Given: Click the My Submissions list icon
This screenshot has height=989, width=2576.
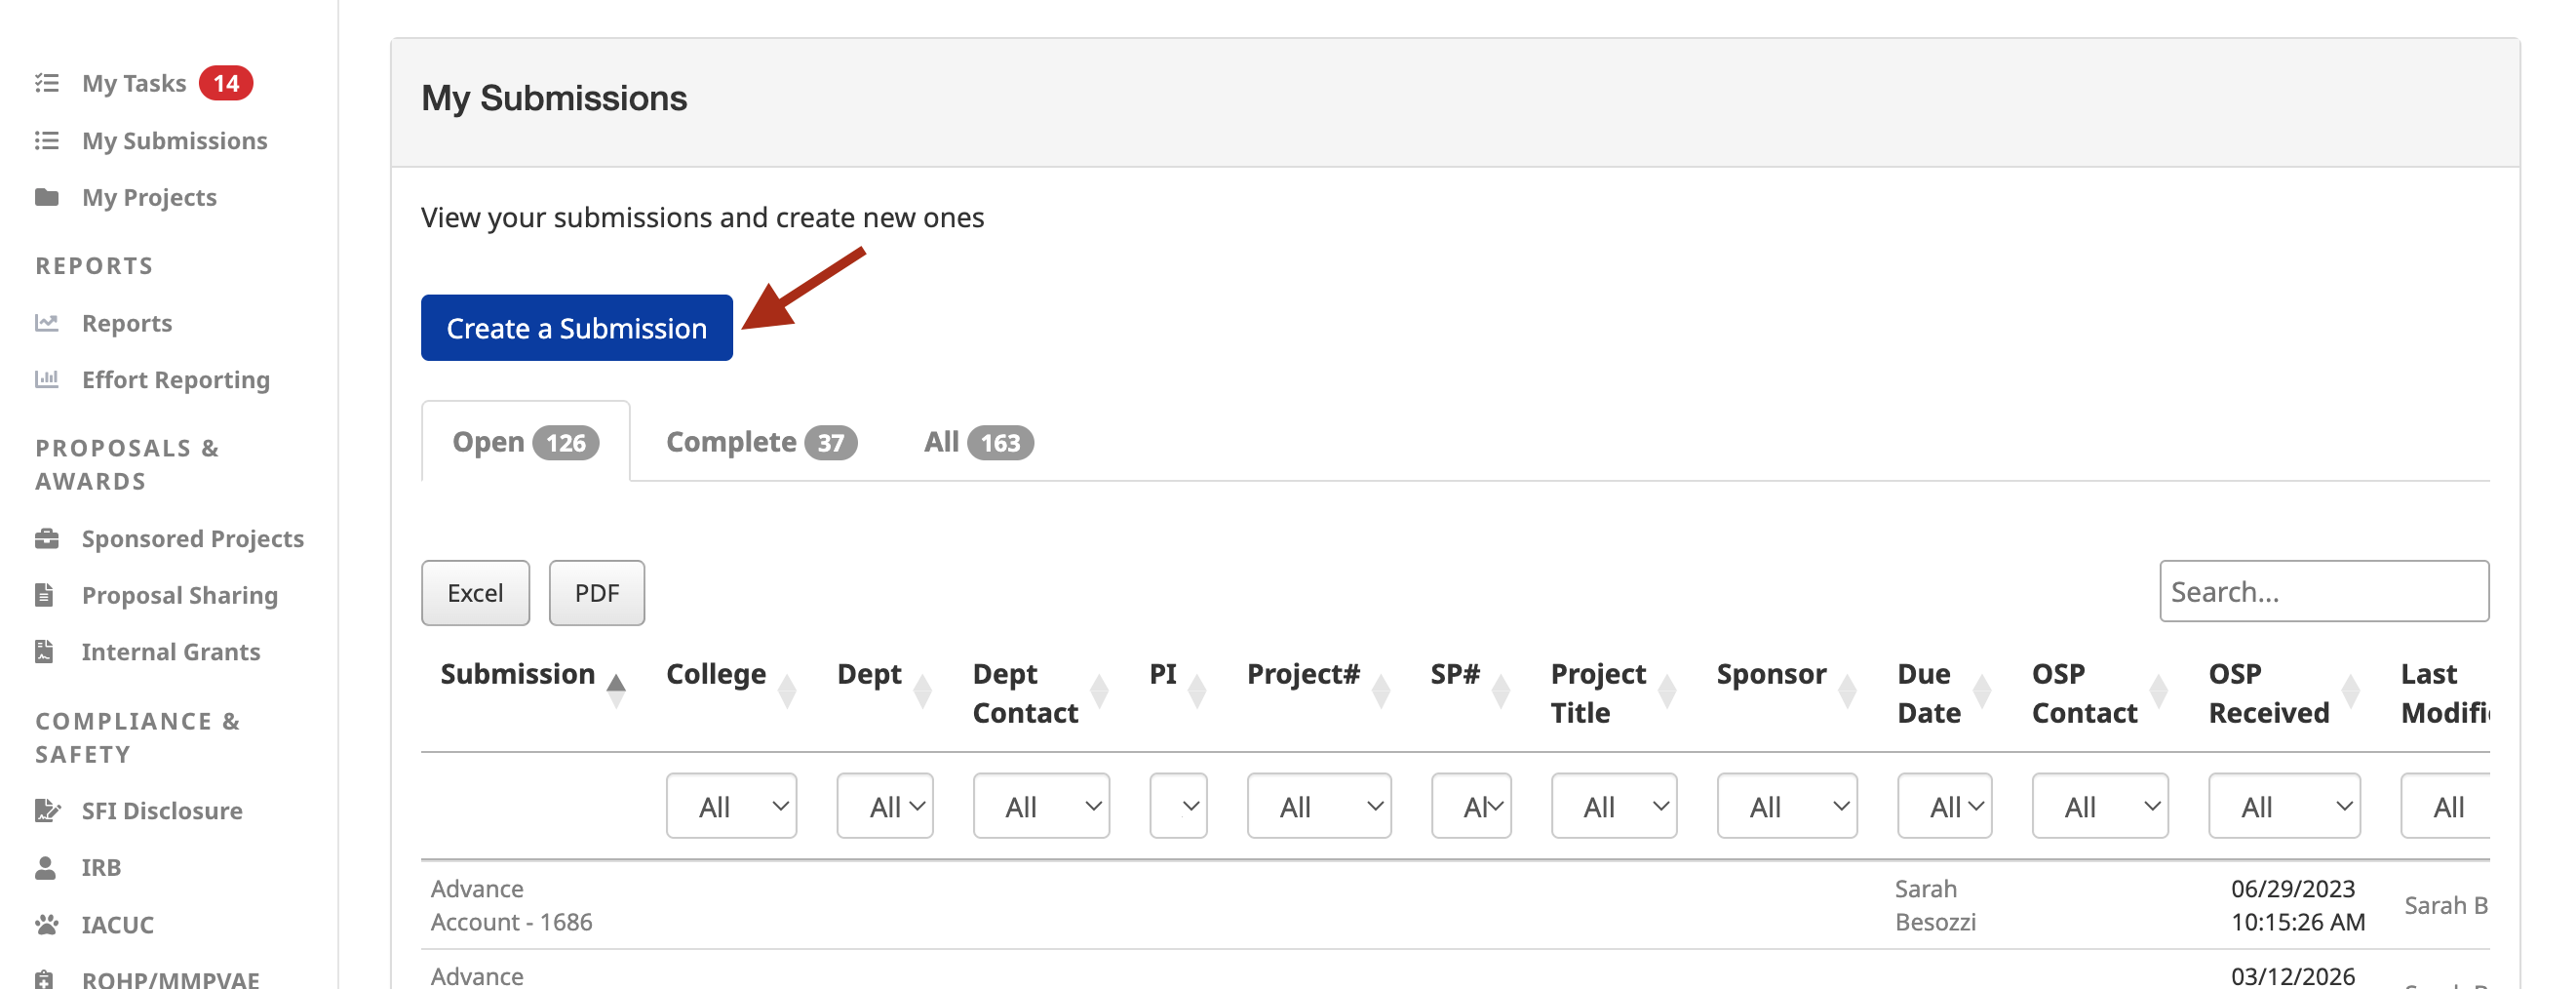Looking at the screenshot, I should point(47,140).
